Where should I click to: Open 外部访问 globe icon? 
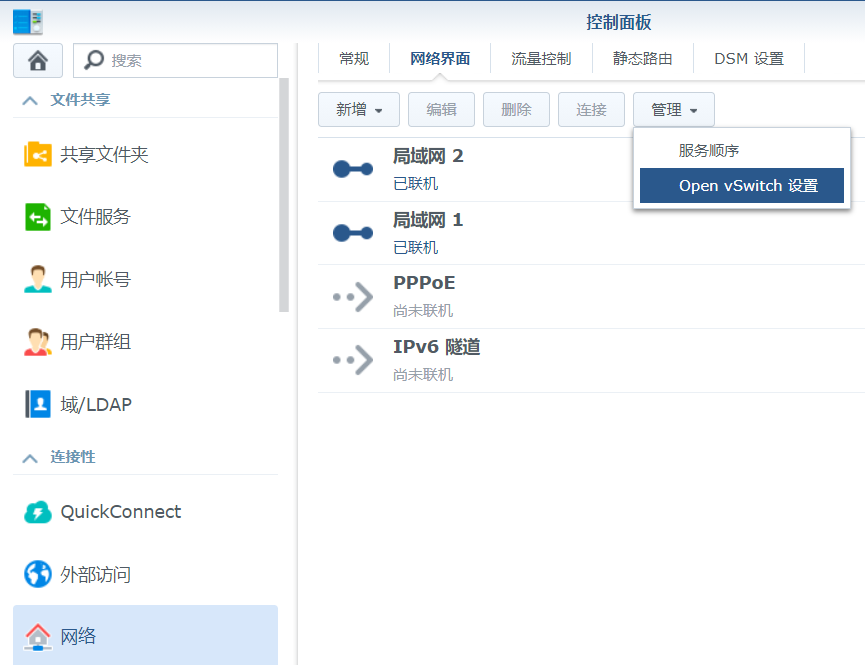pos(38,575)
